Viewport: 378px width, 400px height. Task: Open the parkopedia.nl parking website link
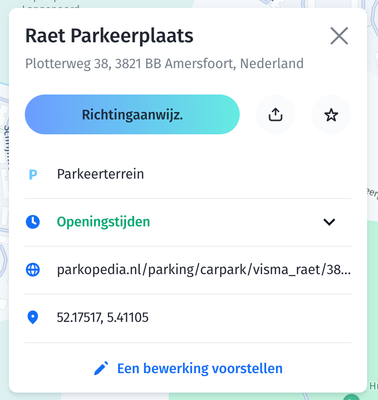click(x=204, y=270)
